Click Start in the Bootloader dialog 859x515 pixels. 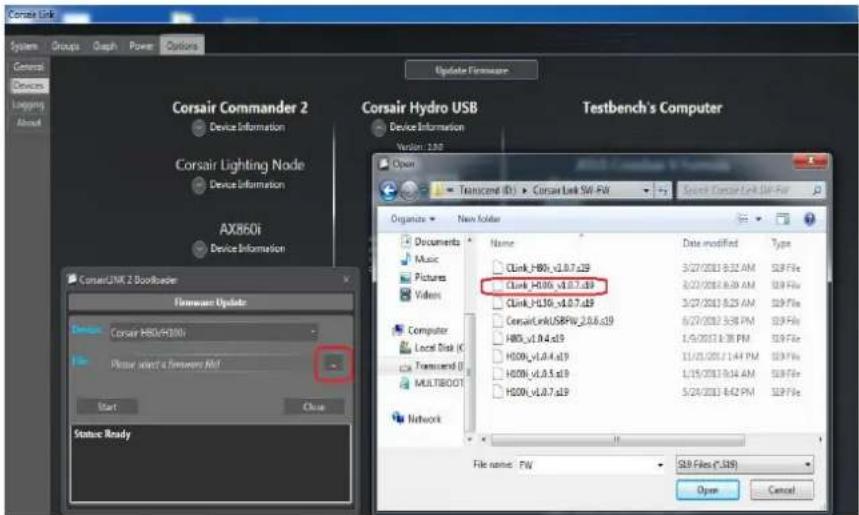pos(107,407)
